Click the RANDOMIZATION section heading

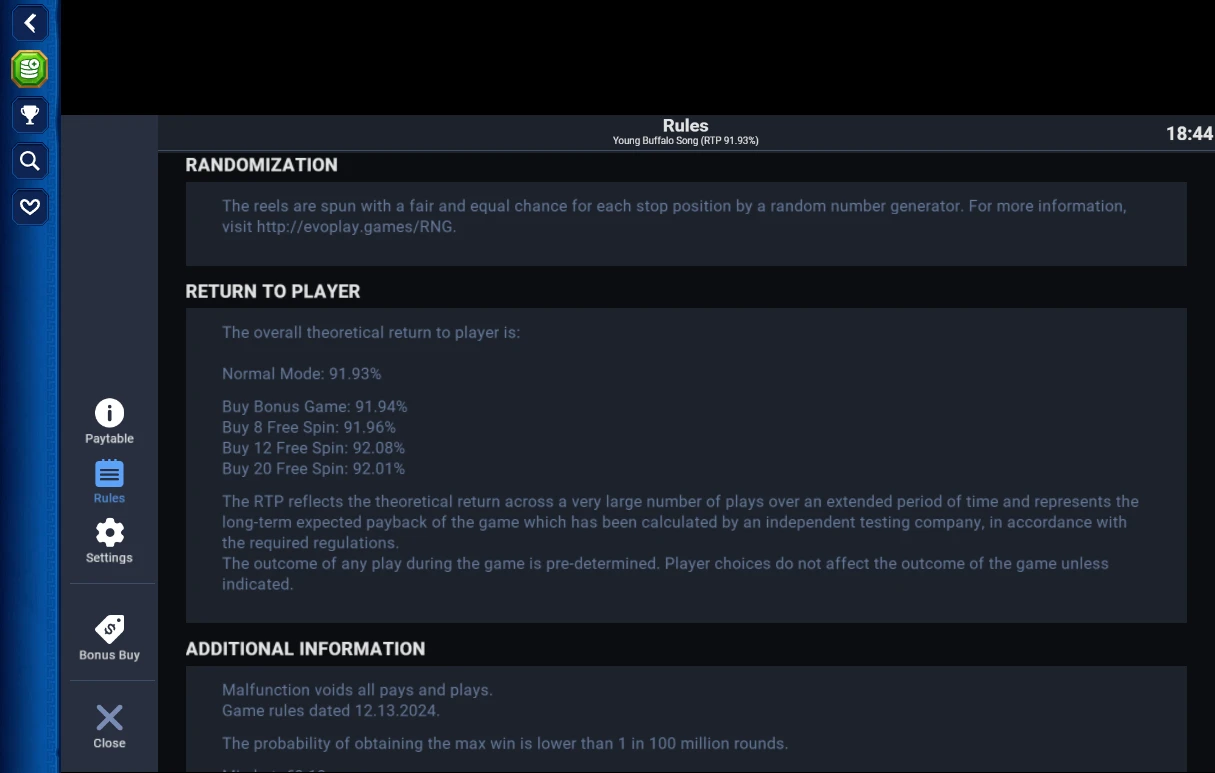pos(262,165)
